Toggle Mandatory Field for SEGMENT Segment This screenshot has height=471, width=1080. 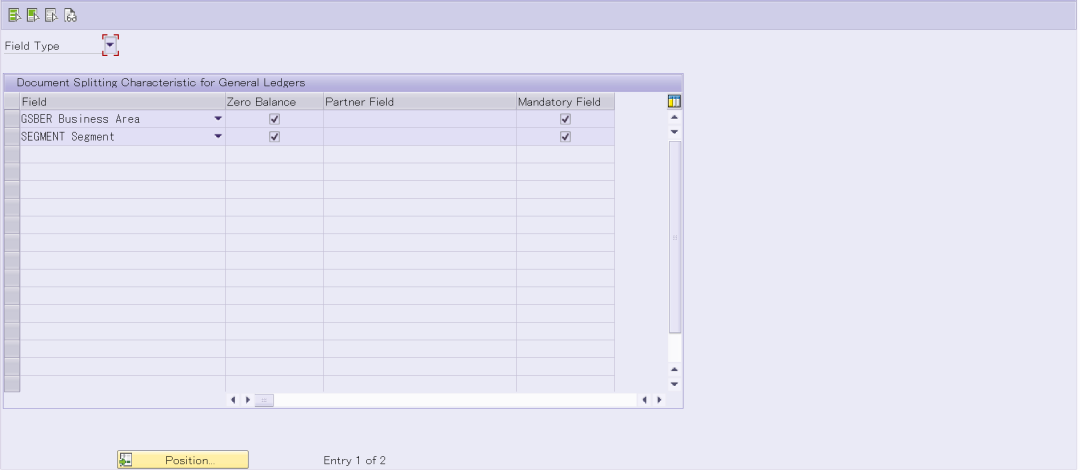click(x=565, y=136)
